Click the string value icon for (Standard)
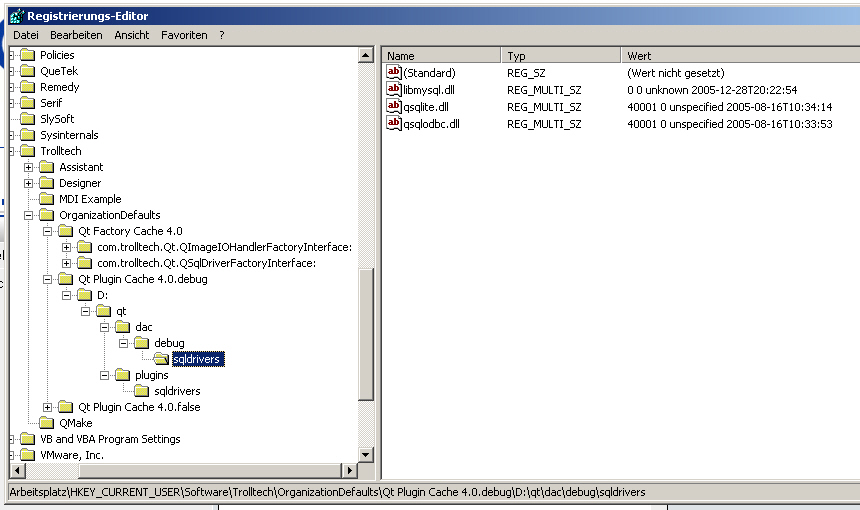The height and width of the screenshot is (510, 860). [394, 72]
